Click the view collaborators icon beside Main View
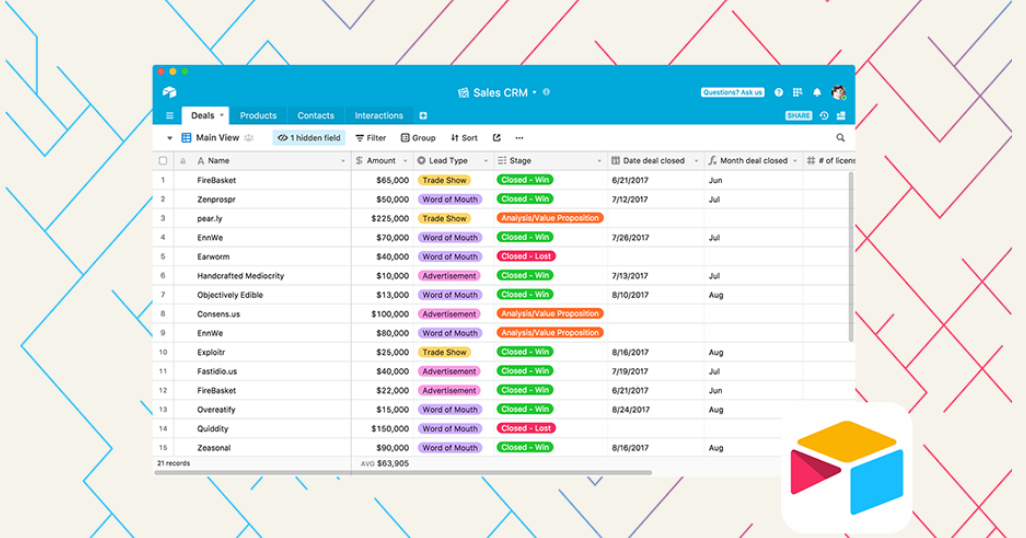 pyautogui.click(x=249, y=138)
